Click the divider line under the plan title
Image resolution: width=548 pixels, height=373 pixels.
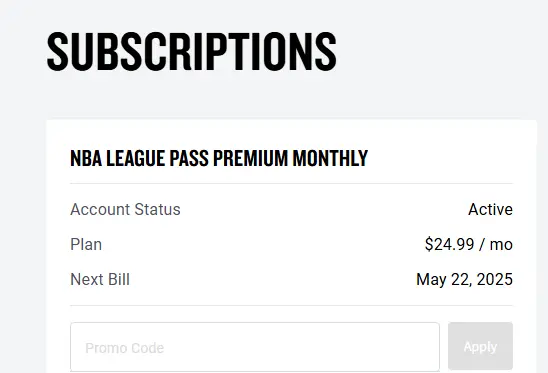coord(291,183)
